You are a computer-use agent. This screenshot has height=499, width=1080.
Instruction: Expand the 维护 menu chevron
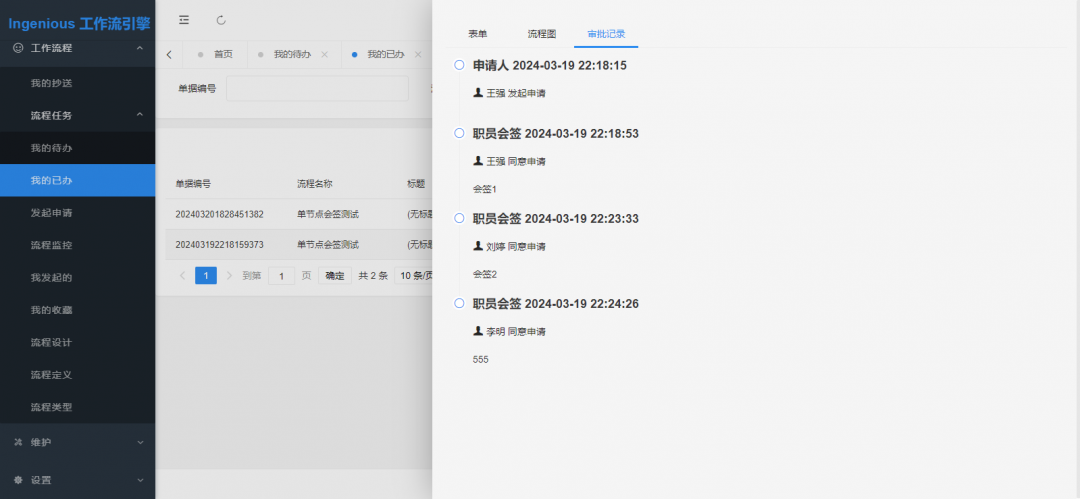click(140, 442)
